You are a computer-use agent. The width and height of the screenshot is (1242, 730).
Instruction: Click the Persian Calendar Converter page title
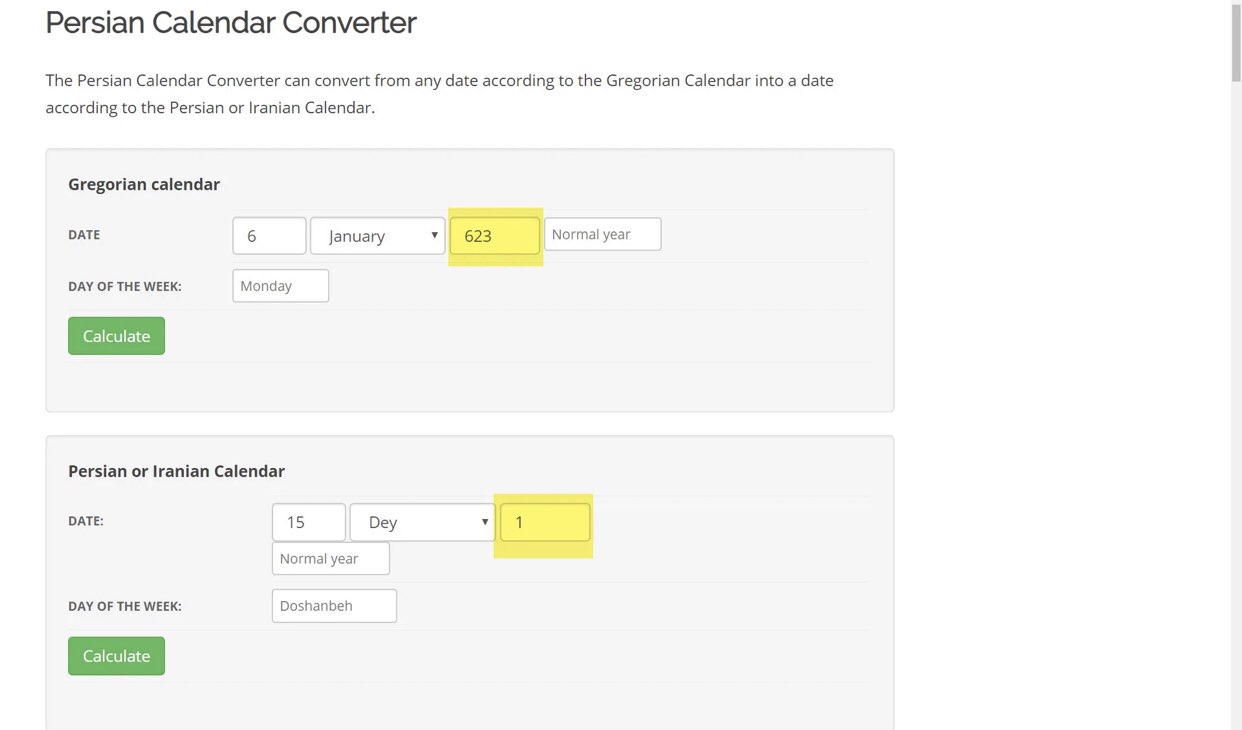[231, 23]
